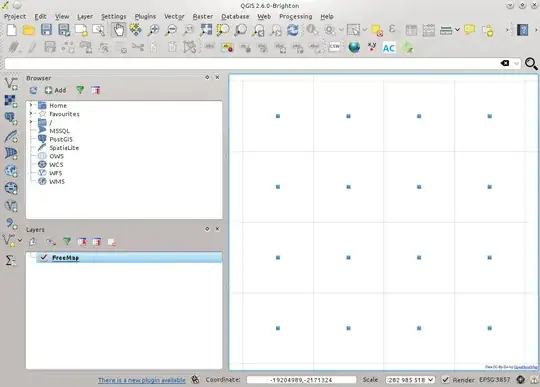Open the Composer Manager icon
540x387 pixels.
(x=99, y=30)
